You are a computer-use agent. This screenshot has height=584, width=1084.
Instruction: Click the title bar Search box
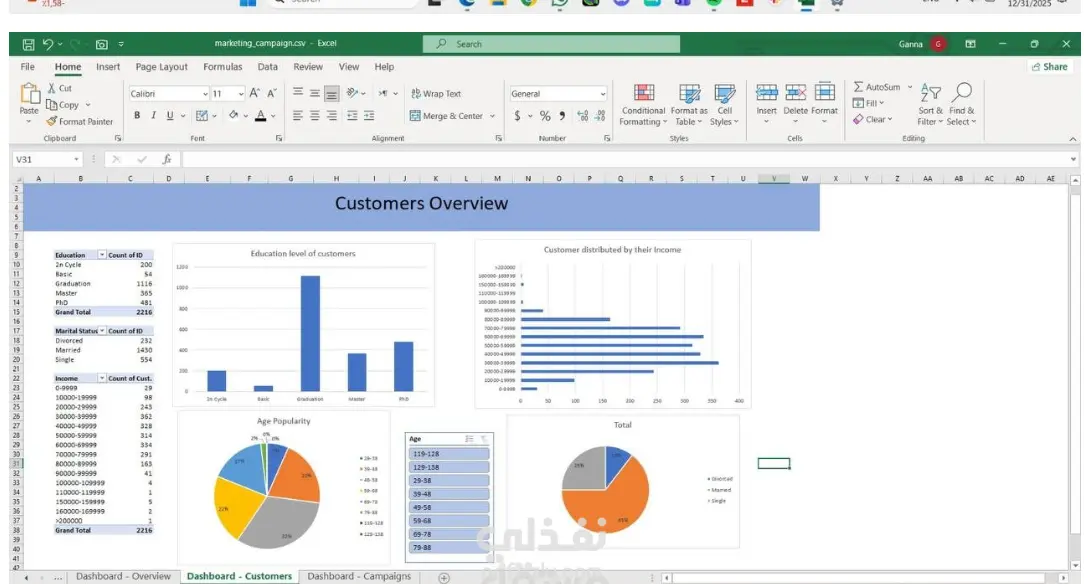[x=551, y=44]
